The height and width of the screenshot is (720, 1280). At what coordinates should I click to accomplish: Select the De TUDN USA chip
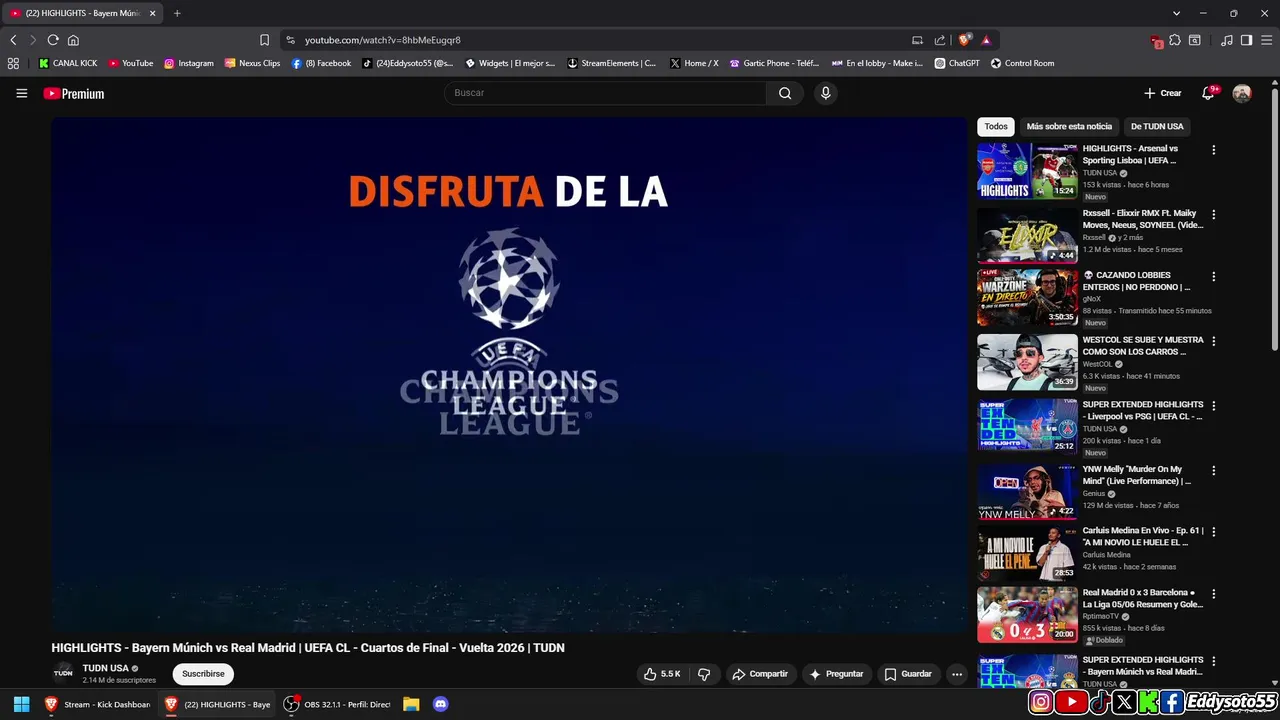pos(1157,127)
